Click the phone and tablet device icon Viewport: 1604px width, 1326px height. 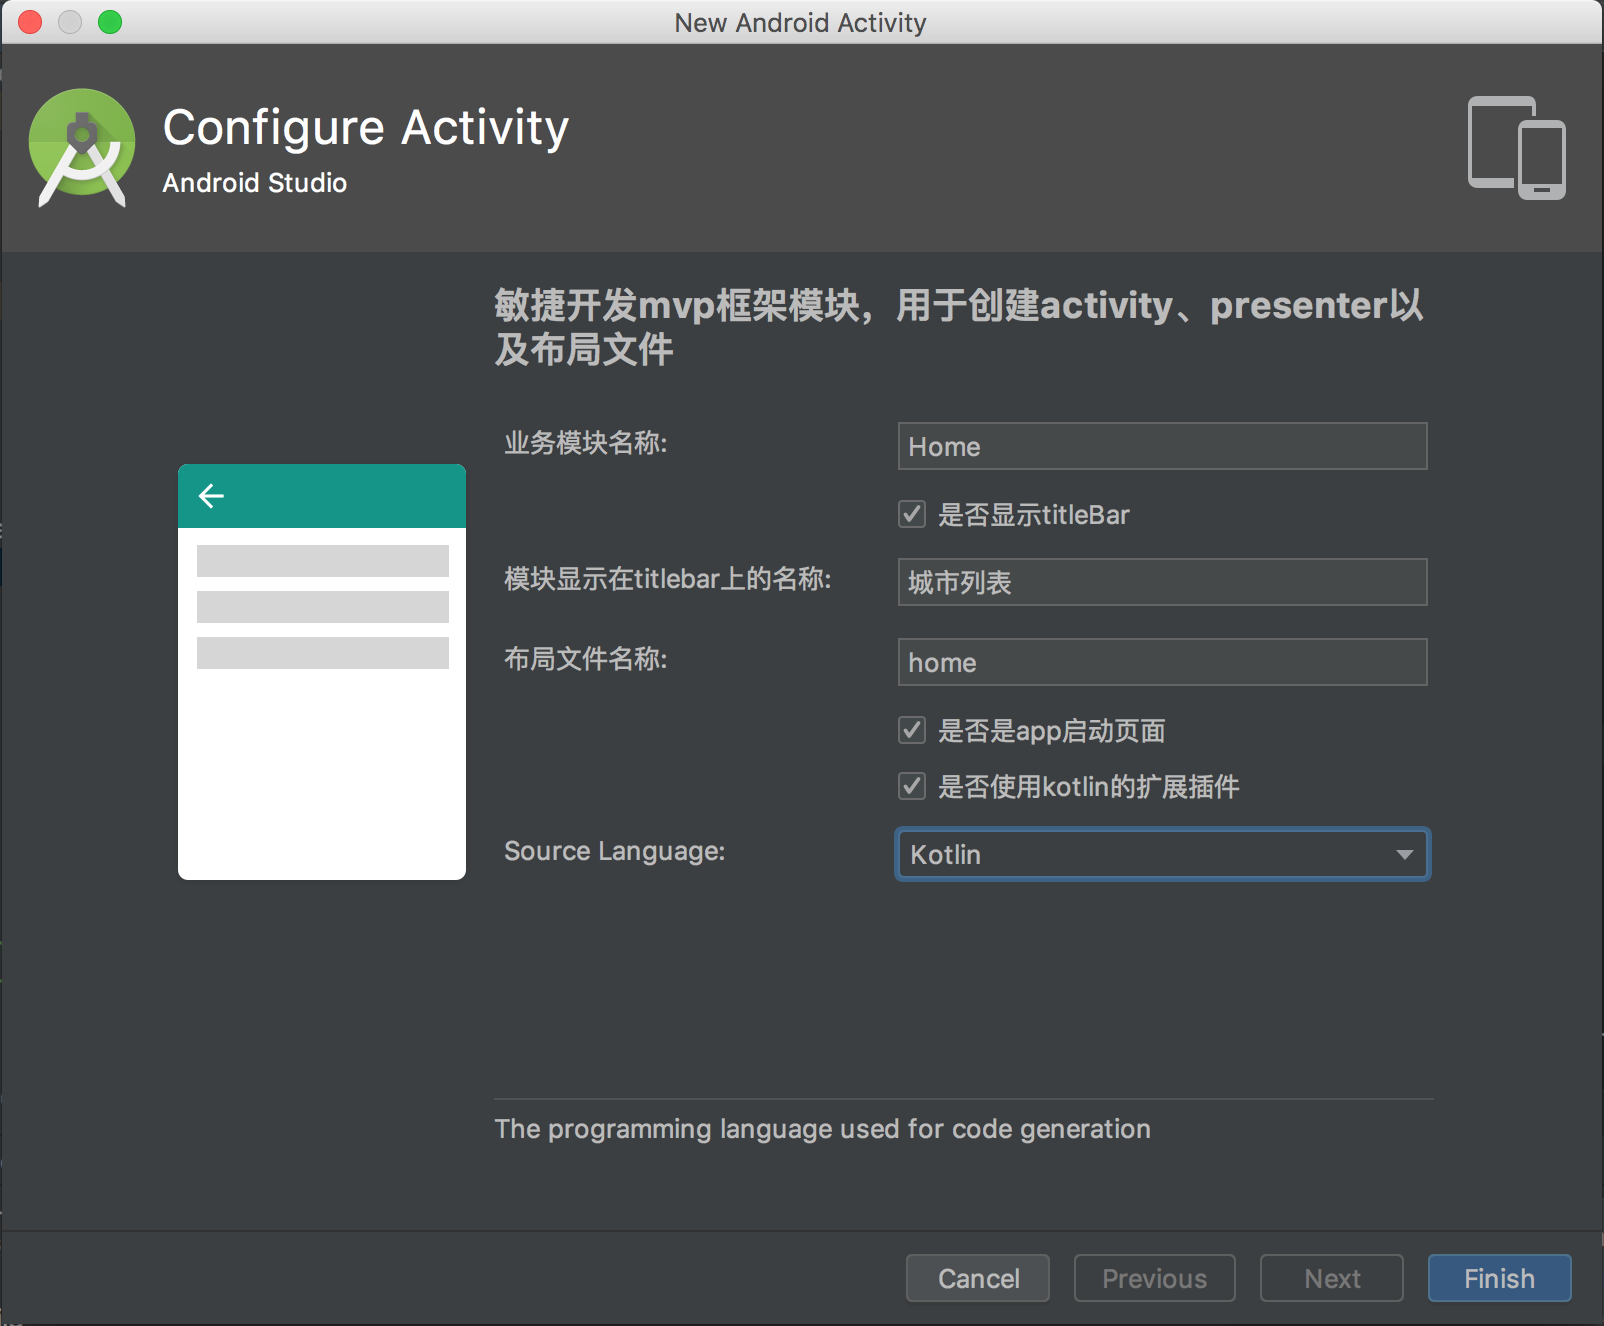1516,148
